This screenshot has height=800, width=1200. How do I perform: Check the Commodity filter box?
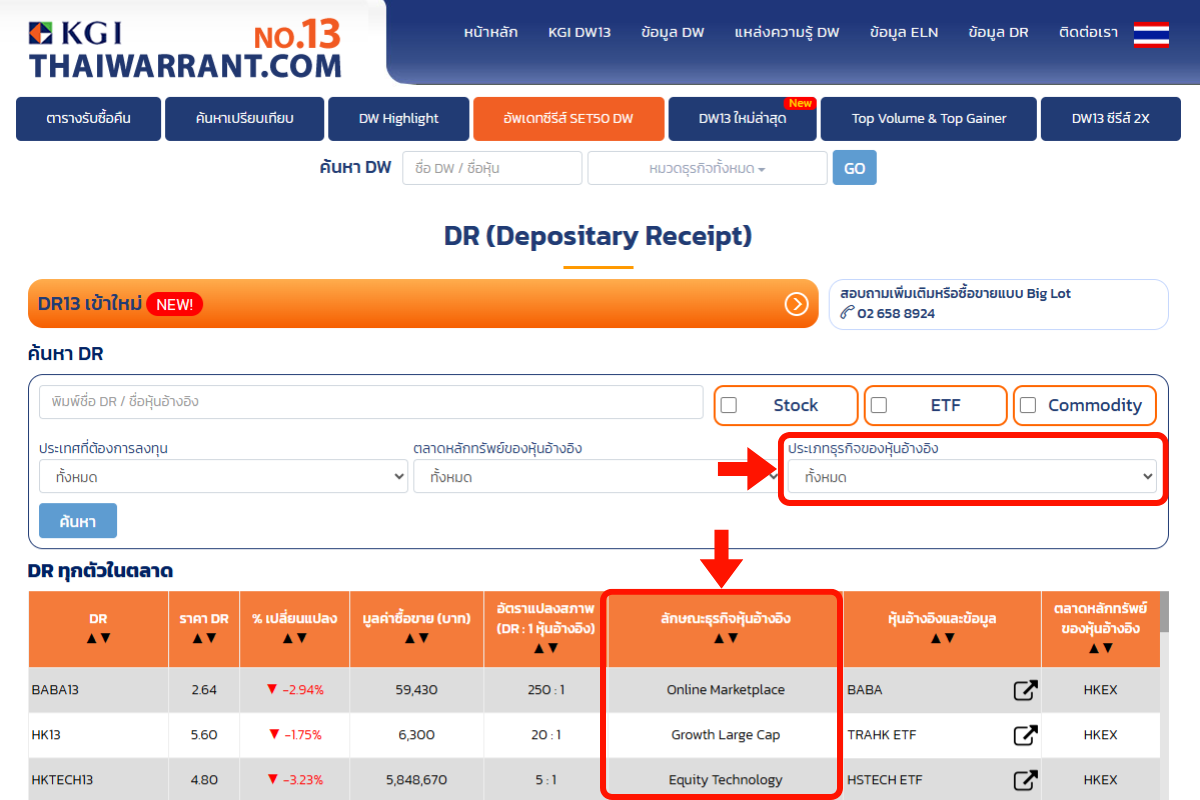pyautogui.click(x=1028, y=405)
